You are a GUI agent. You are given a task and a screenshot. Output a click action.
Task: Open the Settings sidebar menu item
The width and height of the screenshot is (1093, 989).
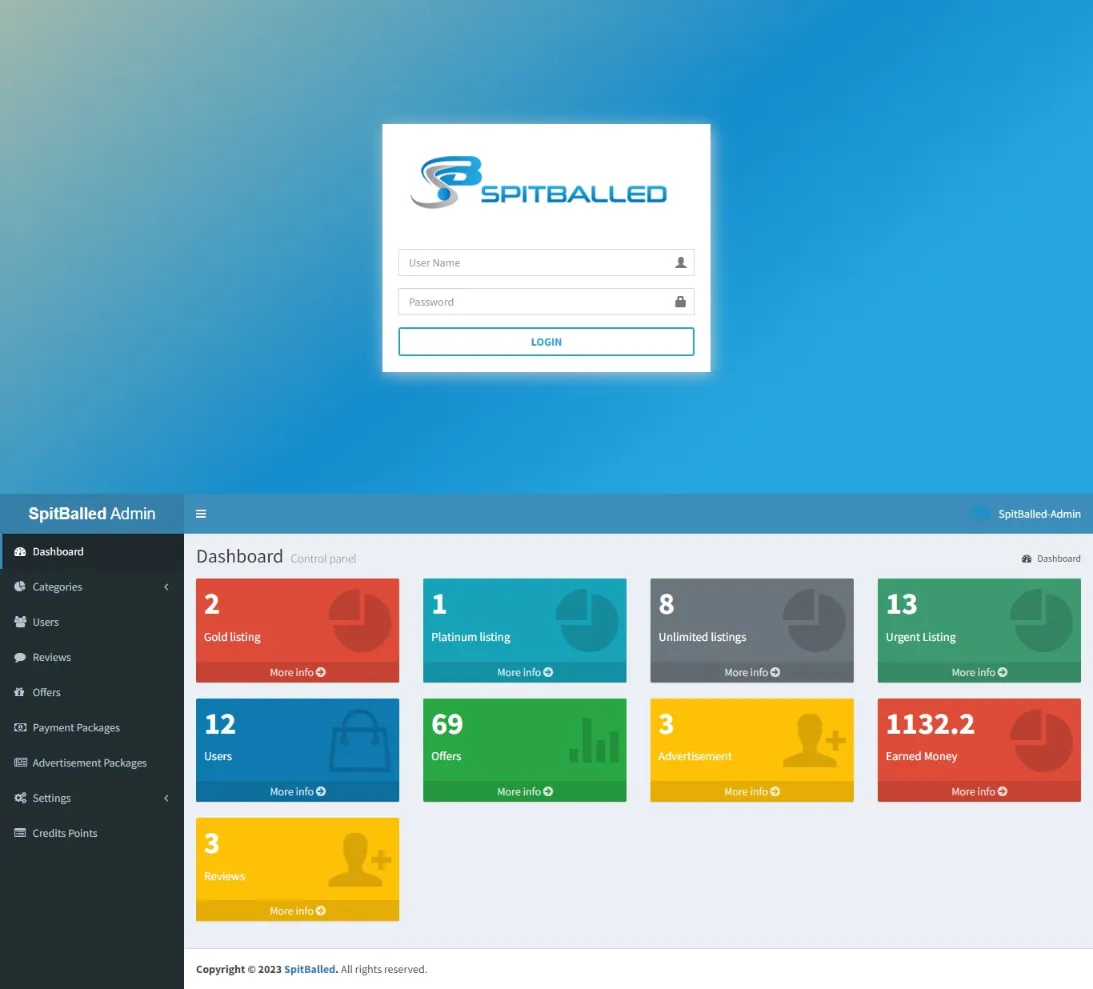[x=92, y=798]
